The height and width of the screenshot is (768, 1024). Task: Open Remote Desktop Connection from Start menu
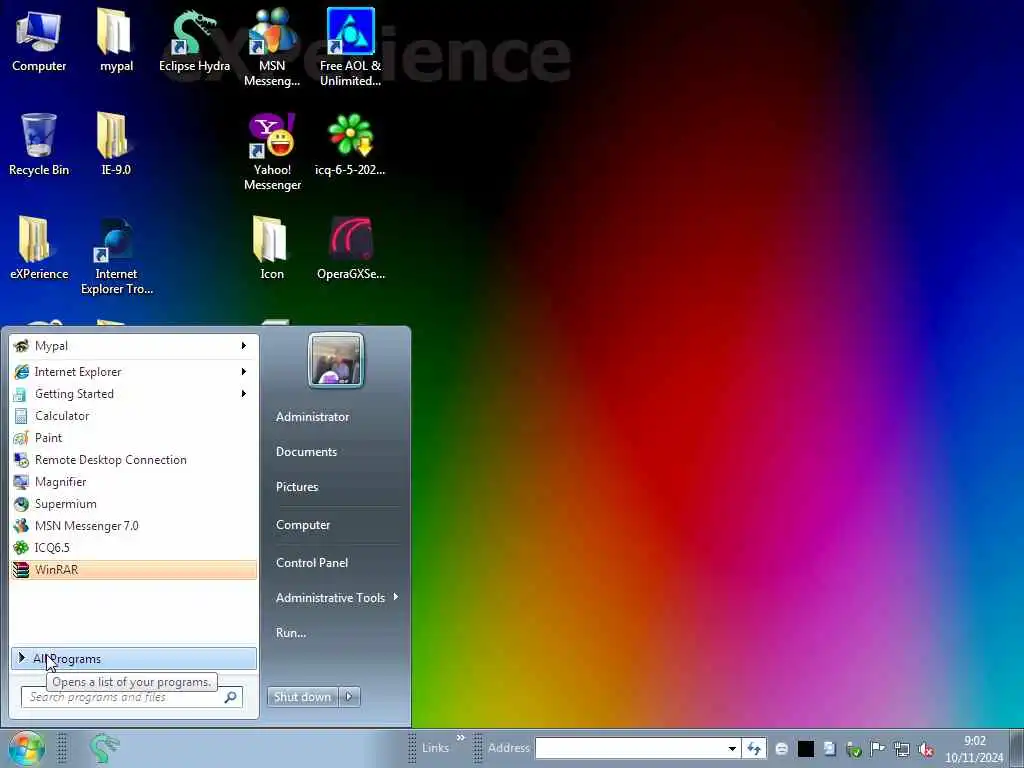134,460
